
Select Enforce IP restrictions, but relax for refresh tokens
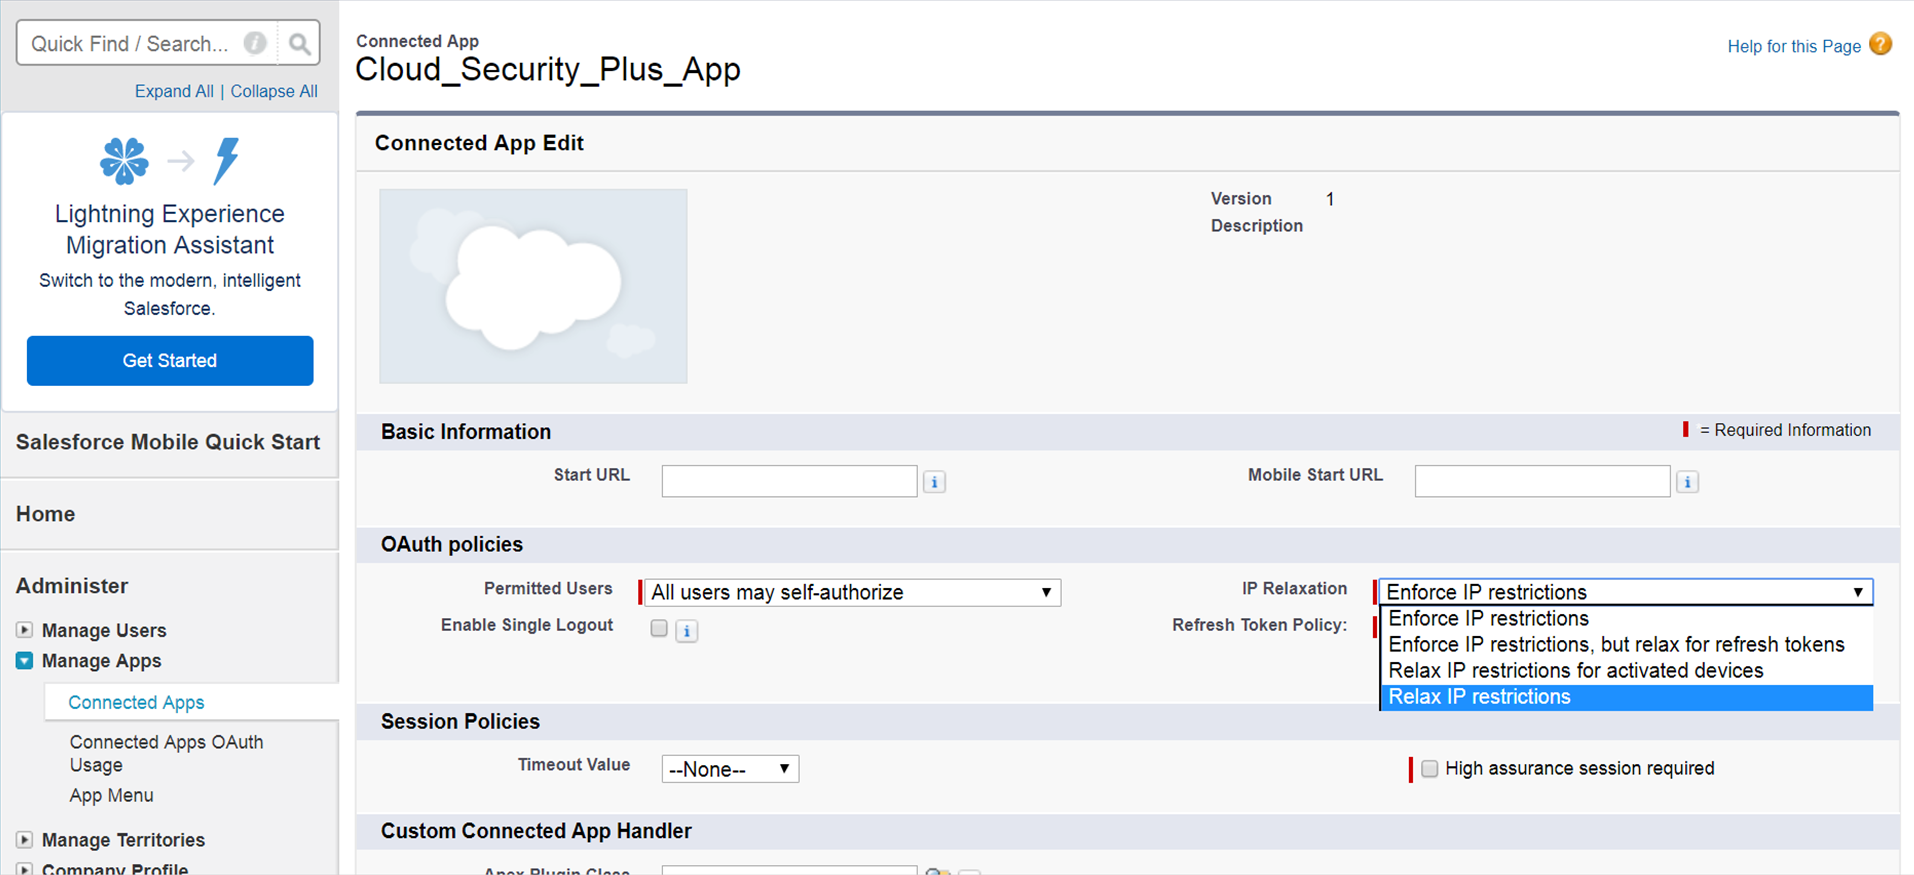(x=1626, y=645)
